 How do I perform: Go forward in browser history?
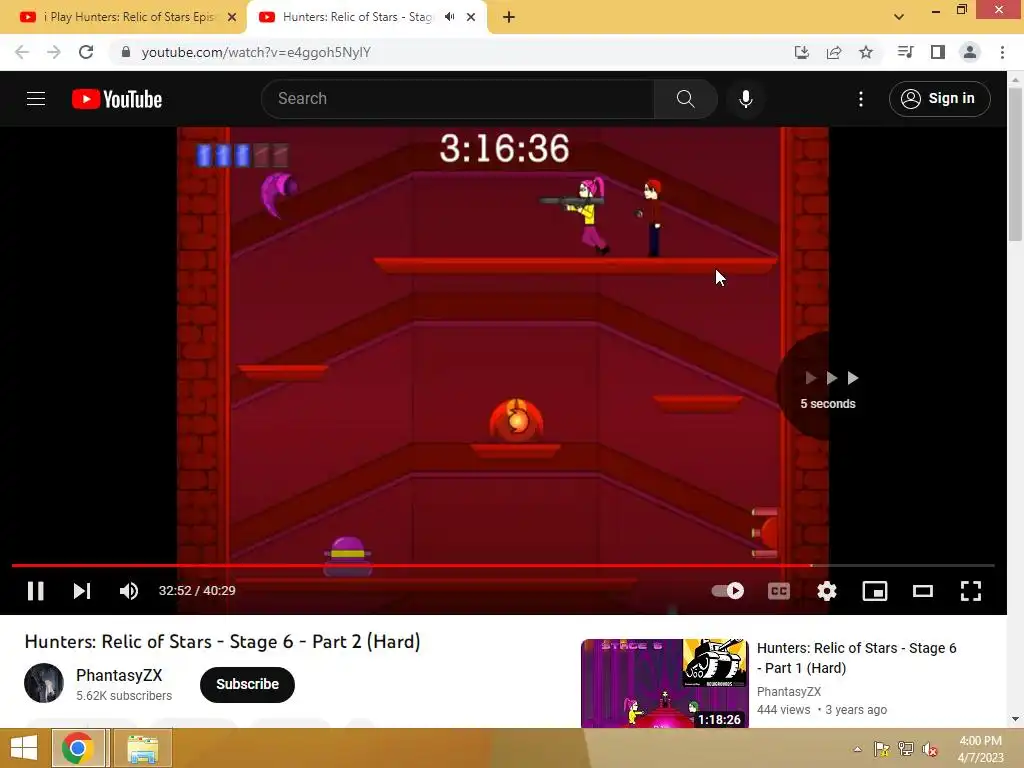[x=54, y=52]
